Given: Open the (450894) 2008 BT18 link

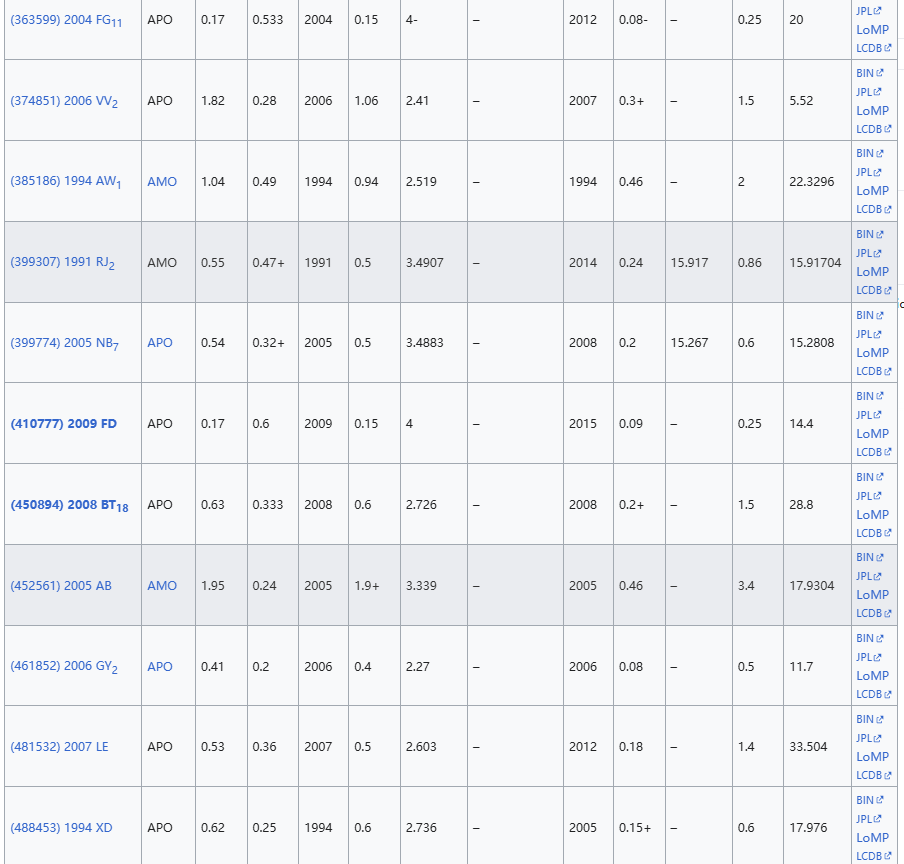Looking at the screenshot, I should 69,505.
